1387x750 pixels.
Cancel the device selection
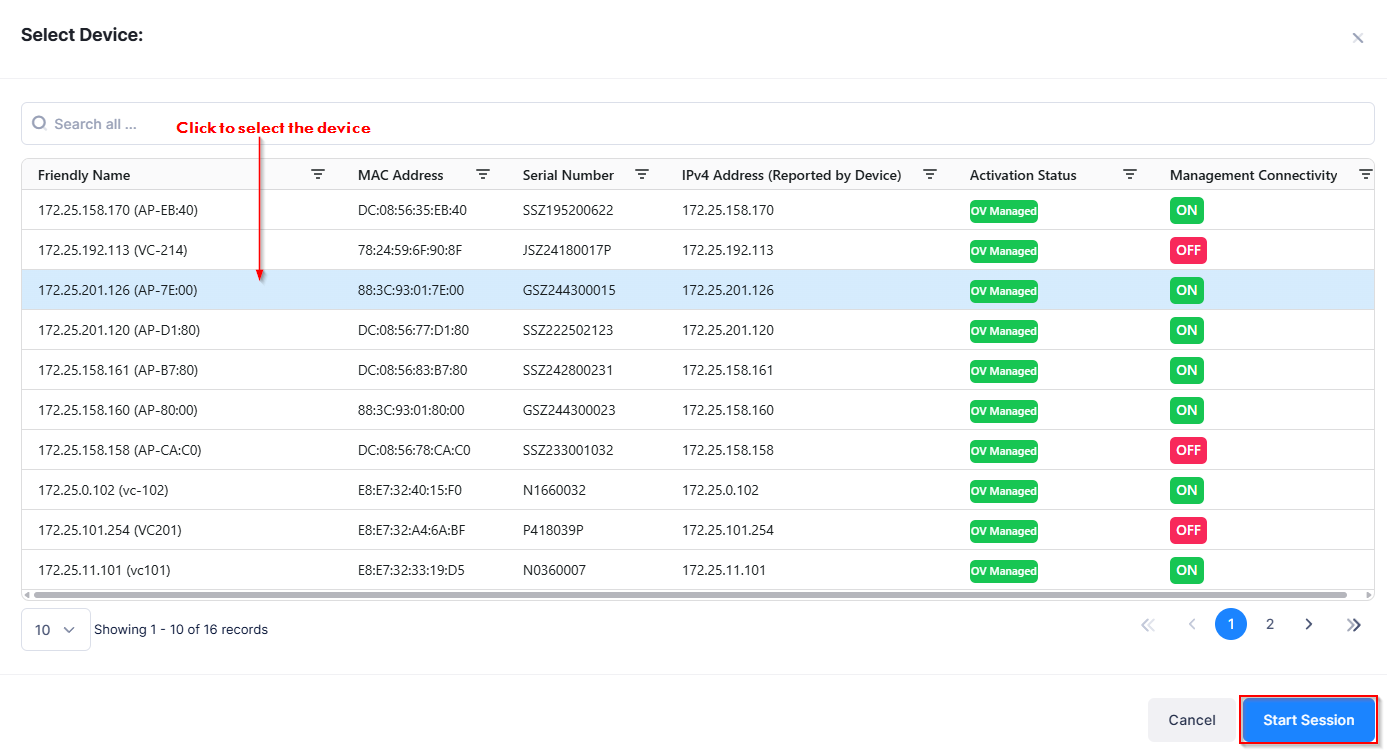pos(1192,720)
